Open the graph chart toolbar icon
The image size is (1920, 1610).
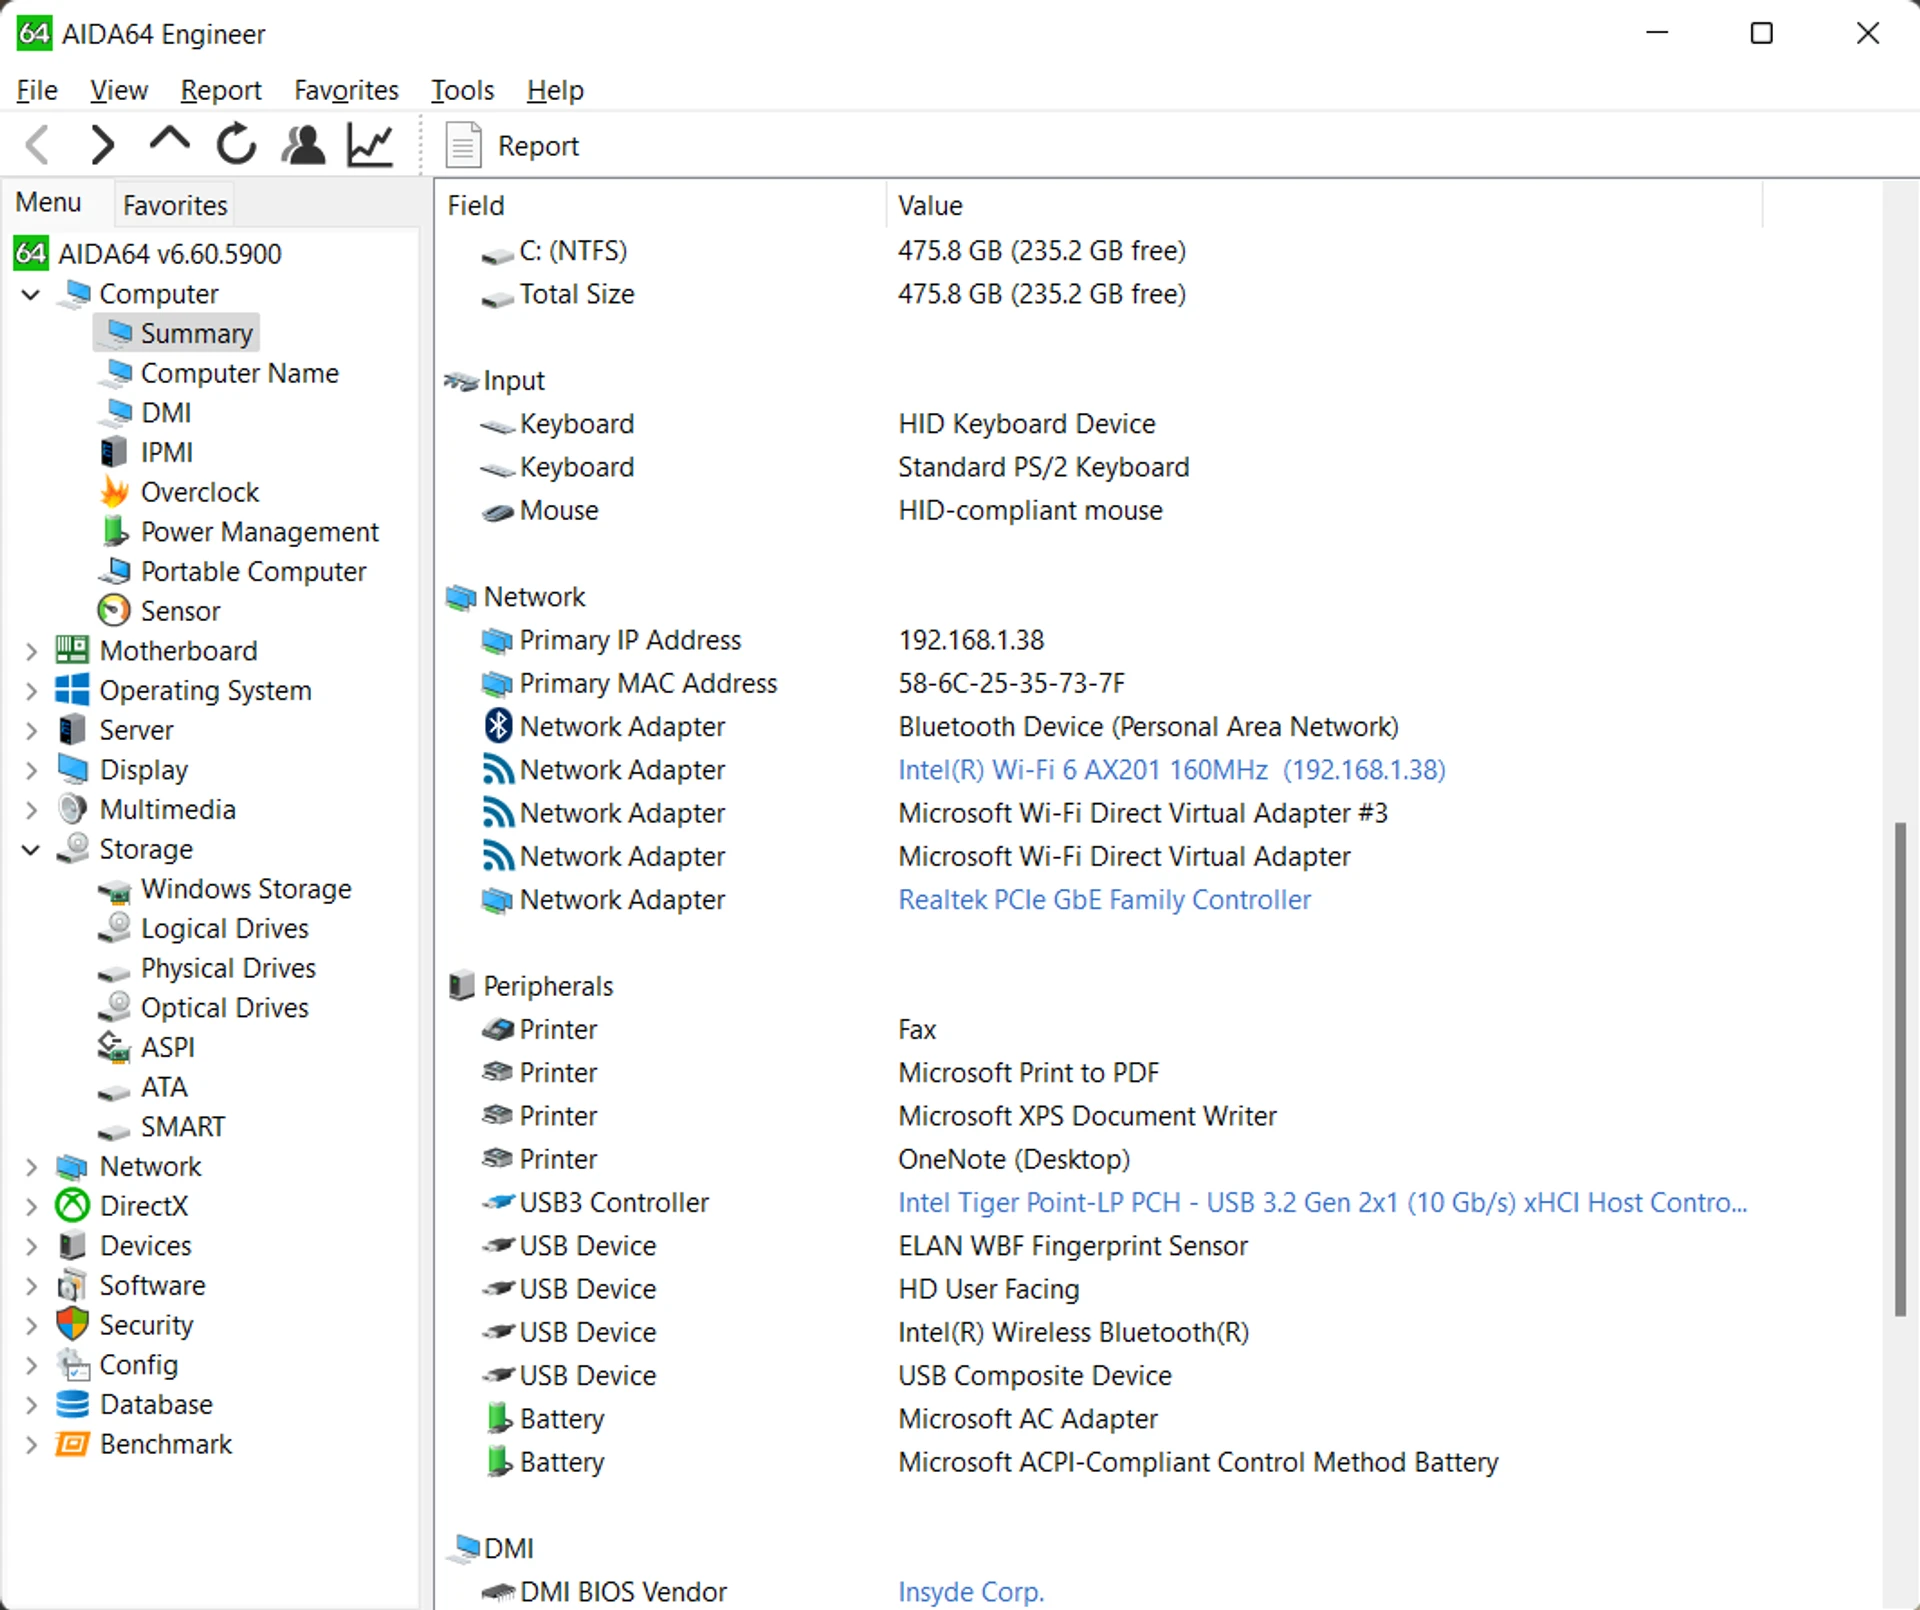tap(370, 145)
